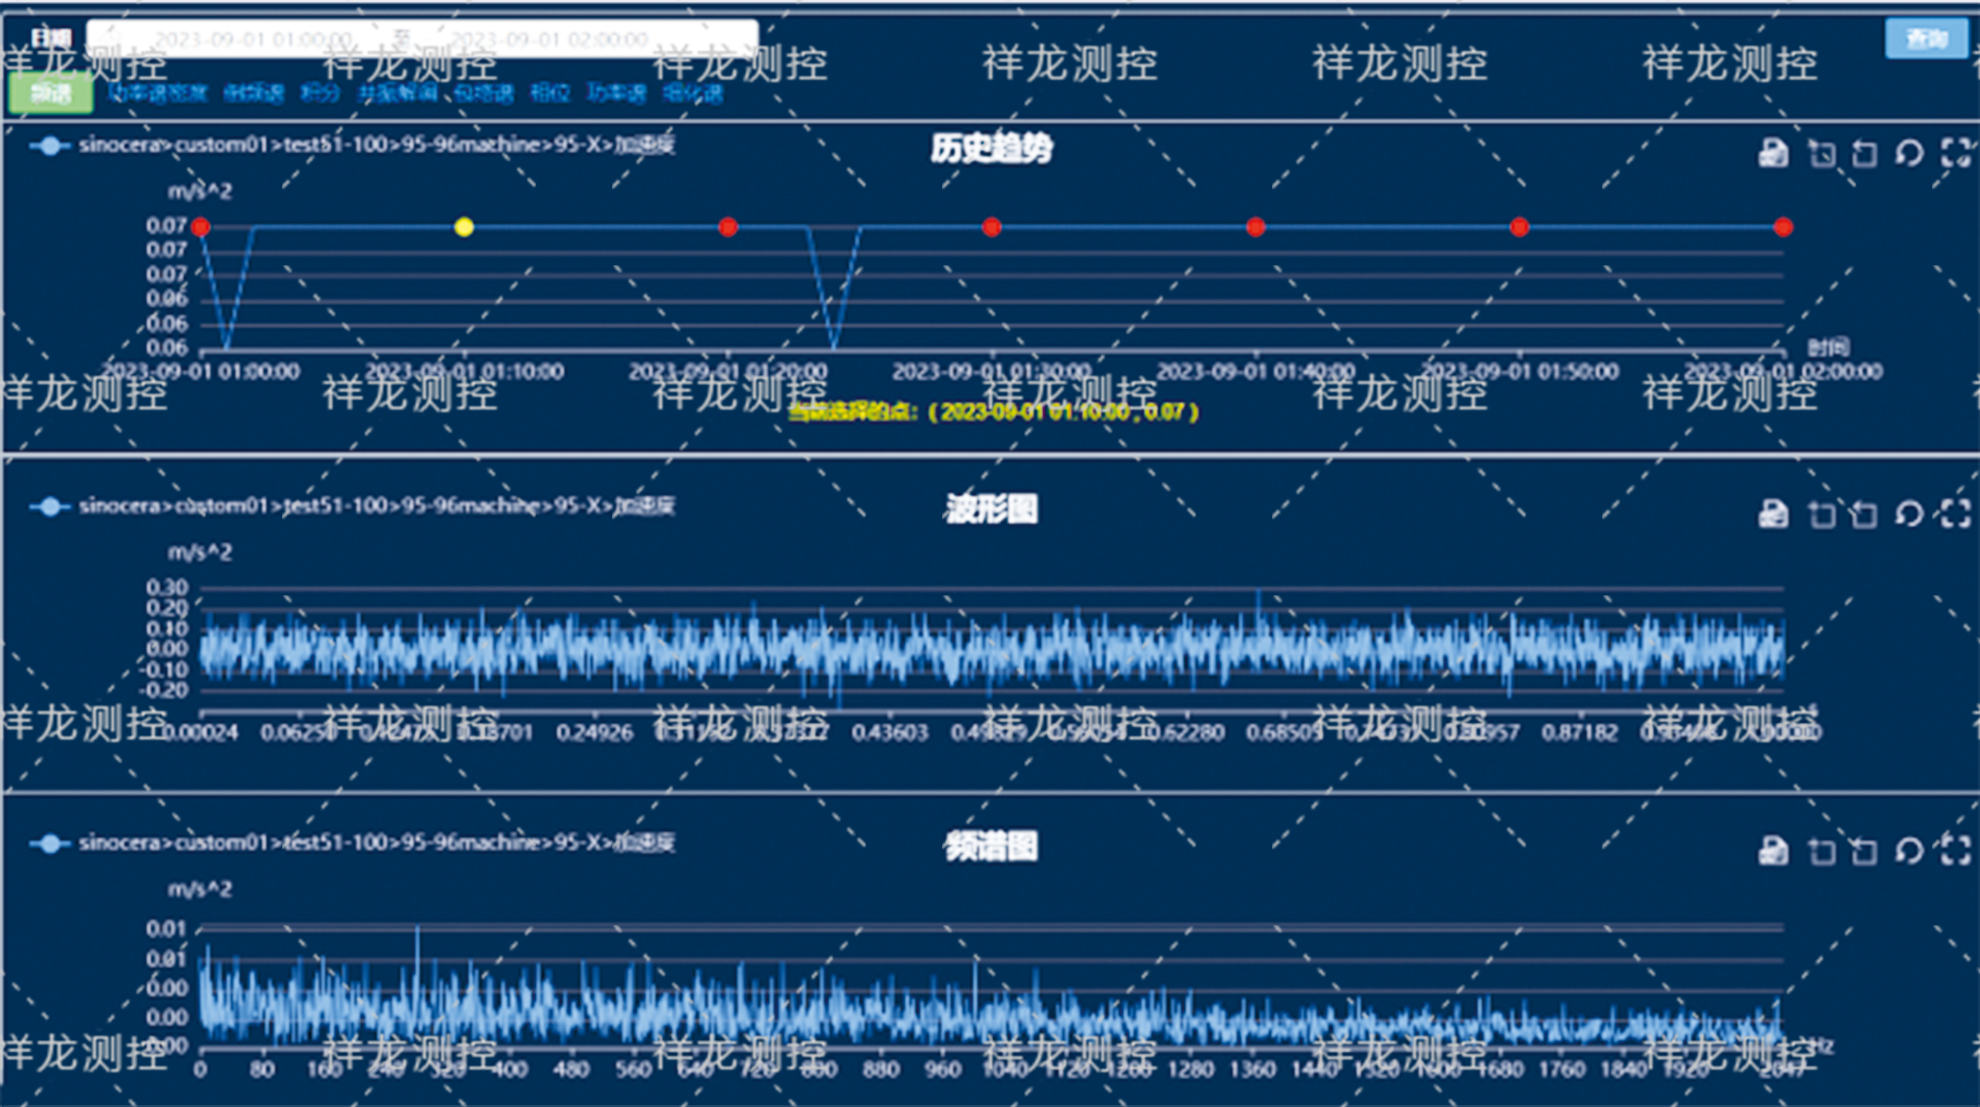The height and width of the screenshot is (1107, 1980).
Task: Select the red trend point at 01:30:00
Action: tap(991, 227)
